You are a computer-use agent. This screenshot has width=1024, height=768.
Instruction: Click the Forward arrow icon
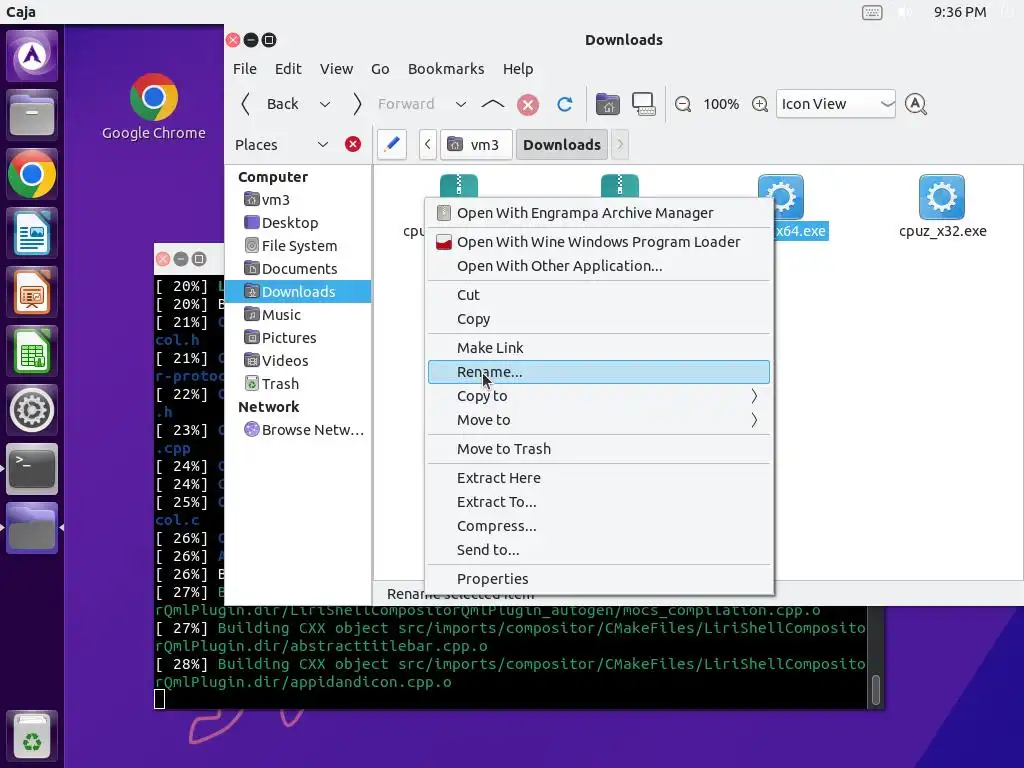[x=357, y=104]
